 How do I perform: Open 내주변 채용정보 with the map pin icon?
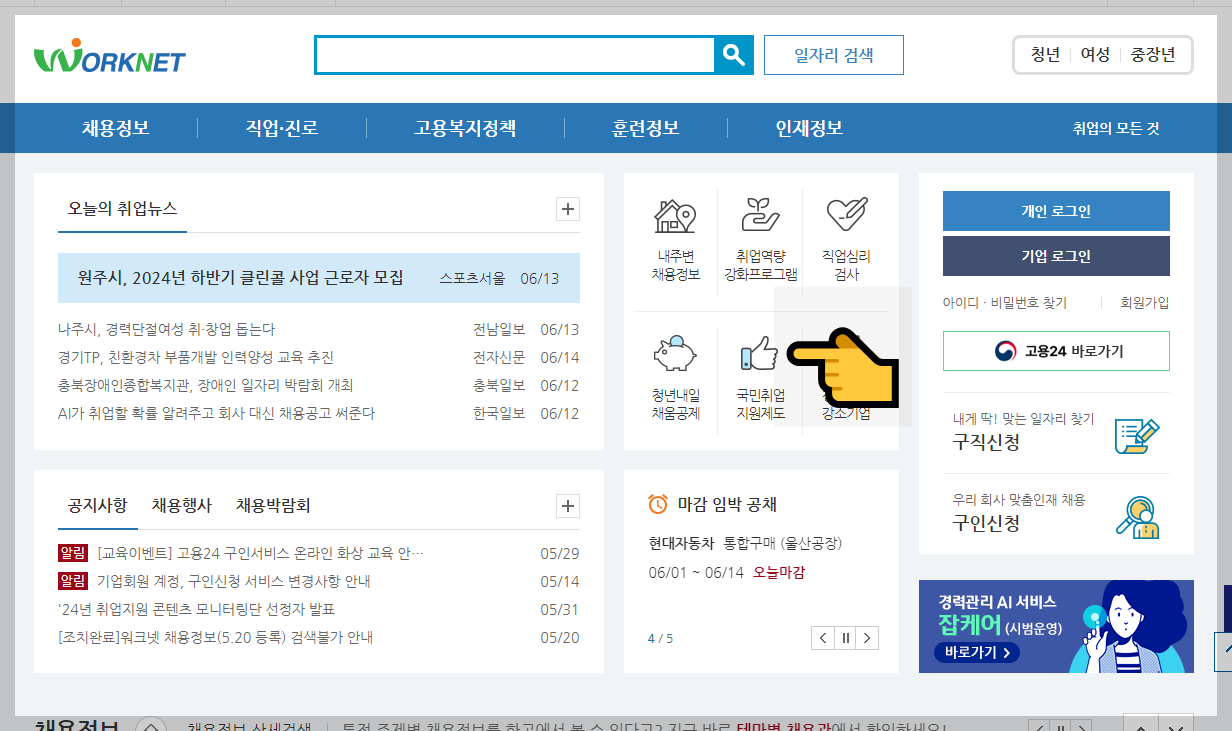coord(676,215)
